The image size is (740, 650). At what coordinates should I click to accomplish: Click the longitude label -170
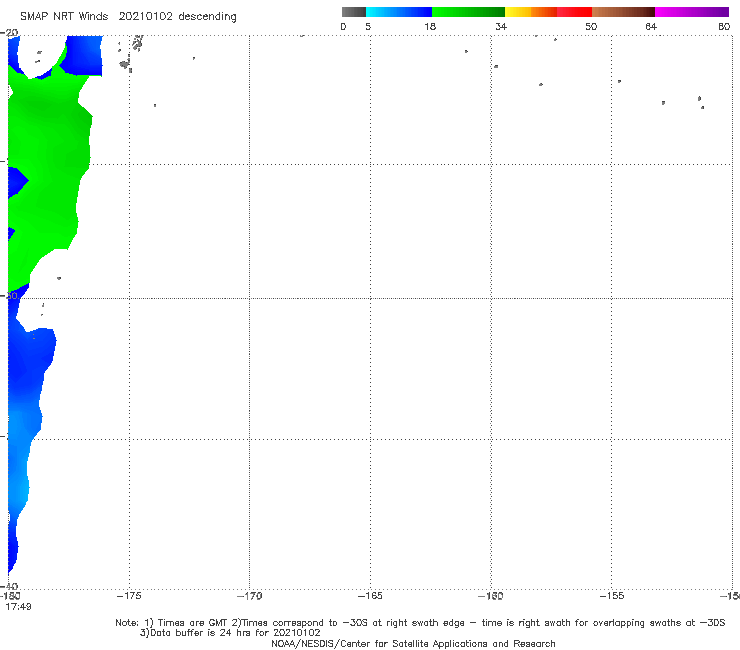249,596
